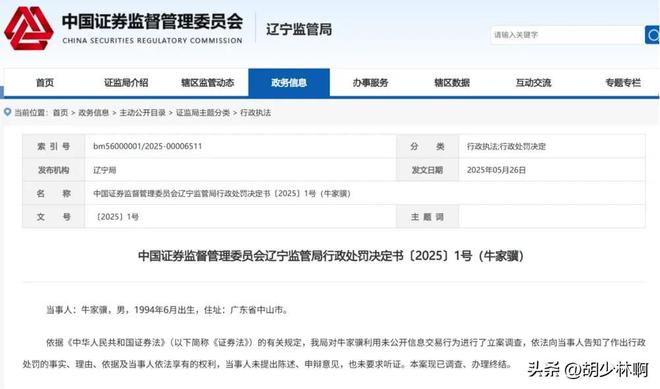Viewport: 660px width, 389px height.
Task: Open the 辖区数据 navigation tab
Action: pyautogui.click(x=452, y=83)
